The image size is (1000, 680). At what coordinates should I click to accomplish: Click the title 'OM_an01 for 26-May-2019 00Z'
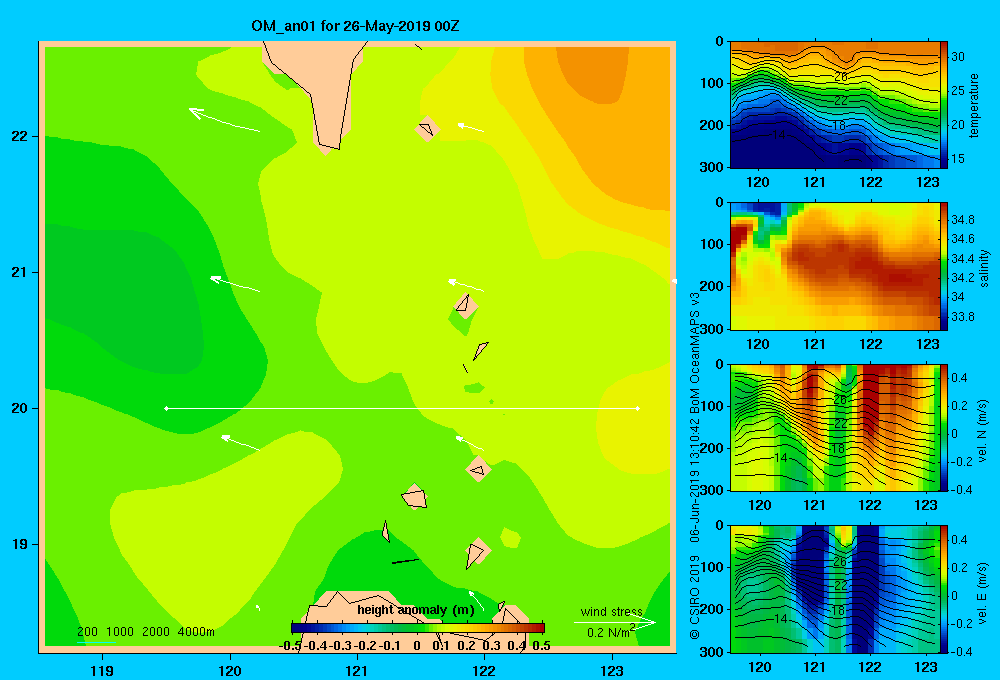[355, 26]
